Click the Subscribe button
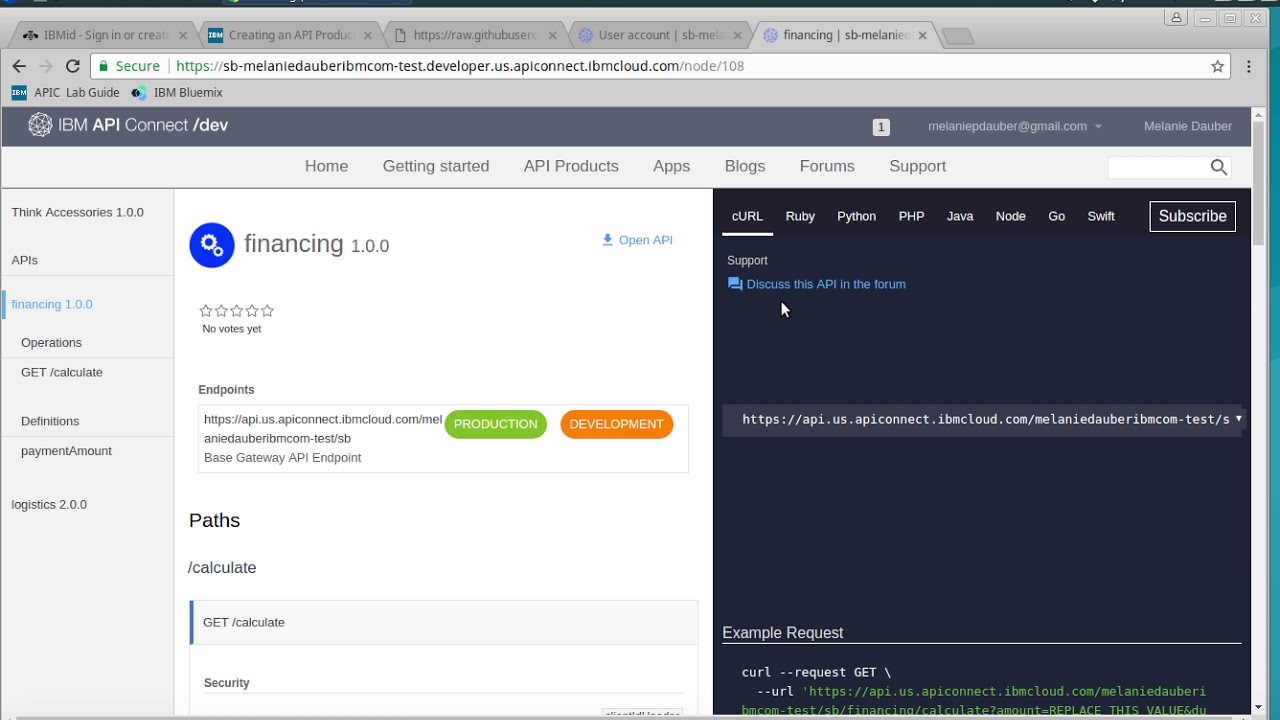Screen dimensions: 1280x720 coord(1192,216)
